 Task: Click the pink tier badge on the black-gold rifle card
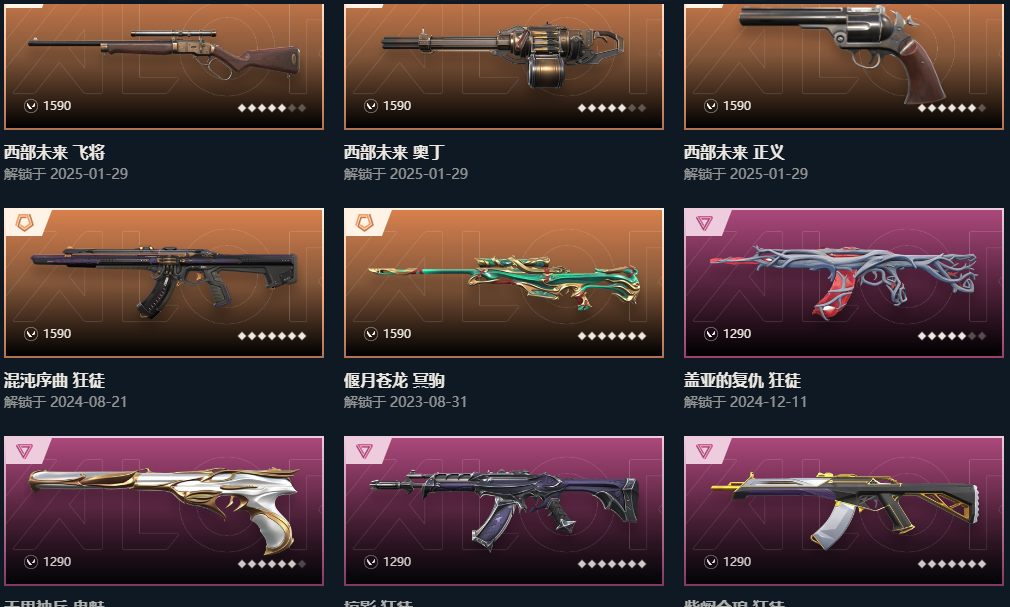pos(704,450)
